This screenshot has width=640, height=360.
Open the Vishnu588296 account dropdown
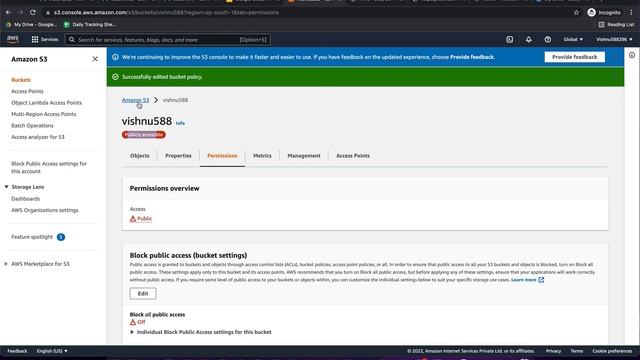614,40
